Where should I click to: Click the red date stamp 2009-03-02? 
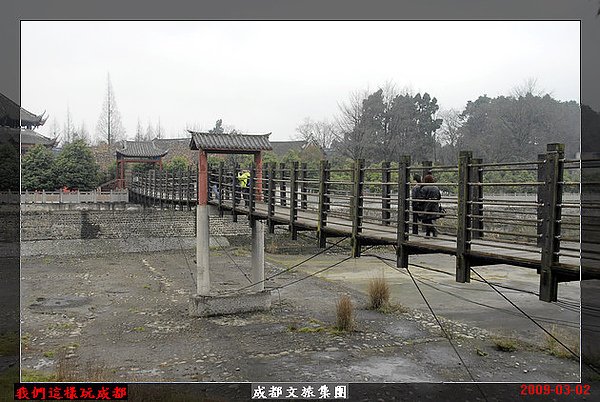(x=555, y=390)
